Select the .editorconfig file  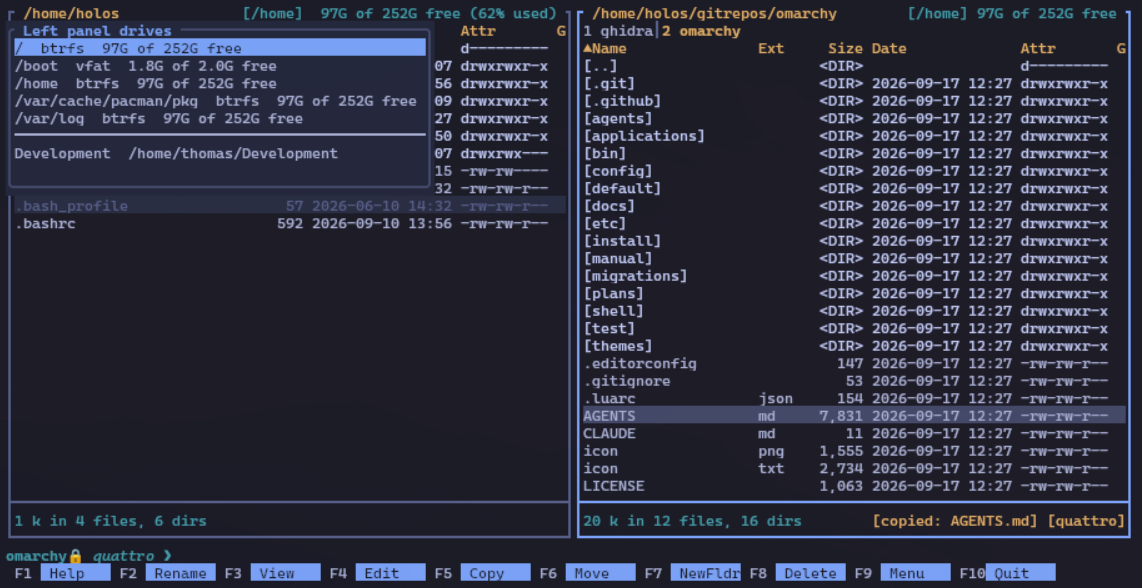(x=854, y=364)
